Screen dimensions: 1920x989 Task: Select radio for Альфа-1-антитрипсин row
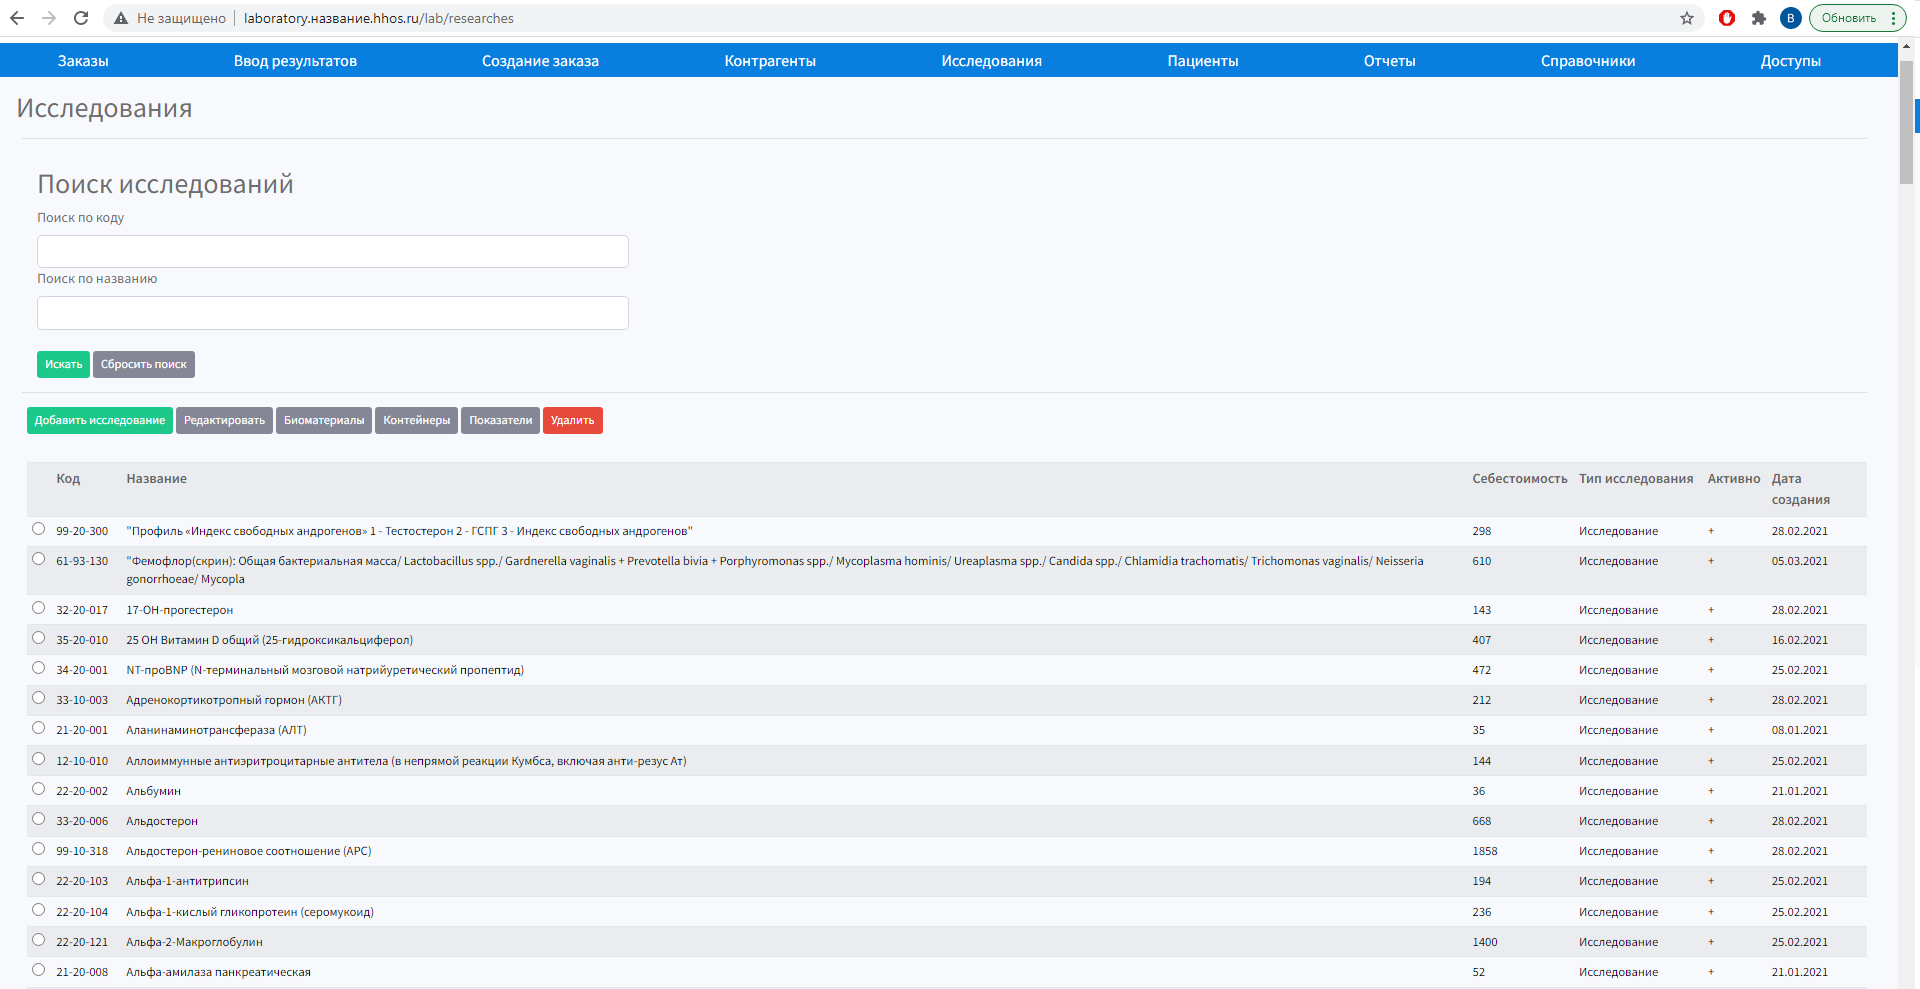coord(38,879)
